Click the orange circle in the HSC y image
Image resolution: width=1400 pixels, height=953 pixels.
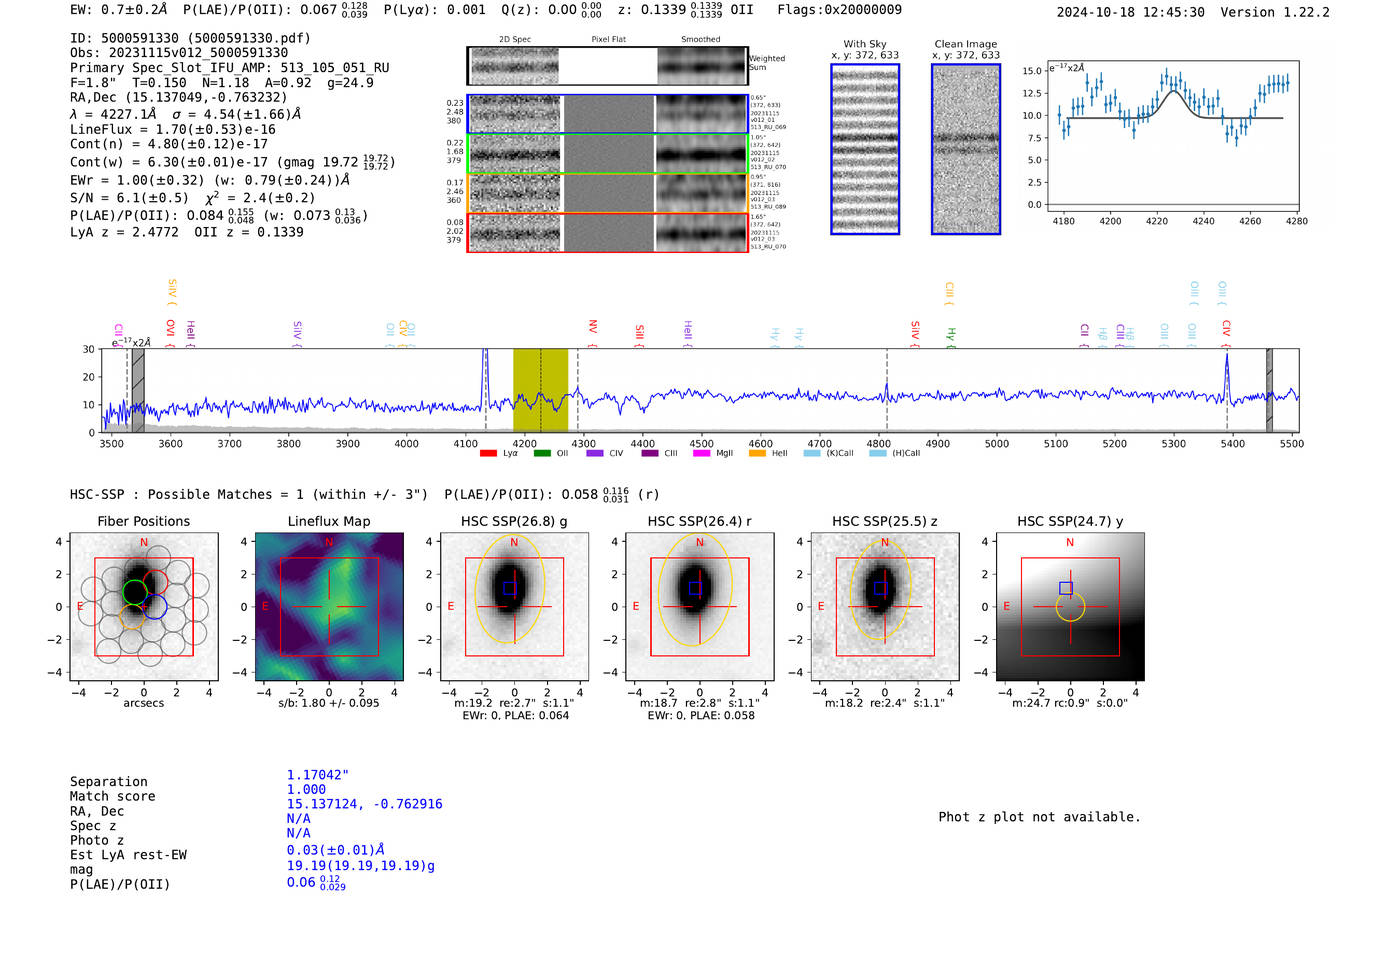(x=1070, y=607)
